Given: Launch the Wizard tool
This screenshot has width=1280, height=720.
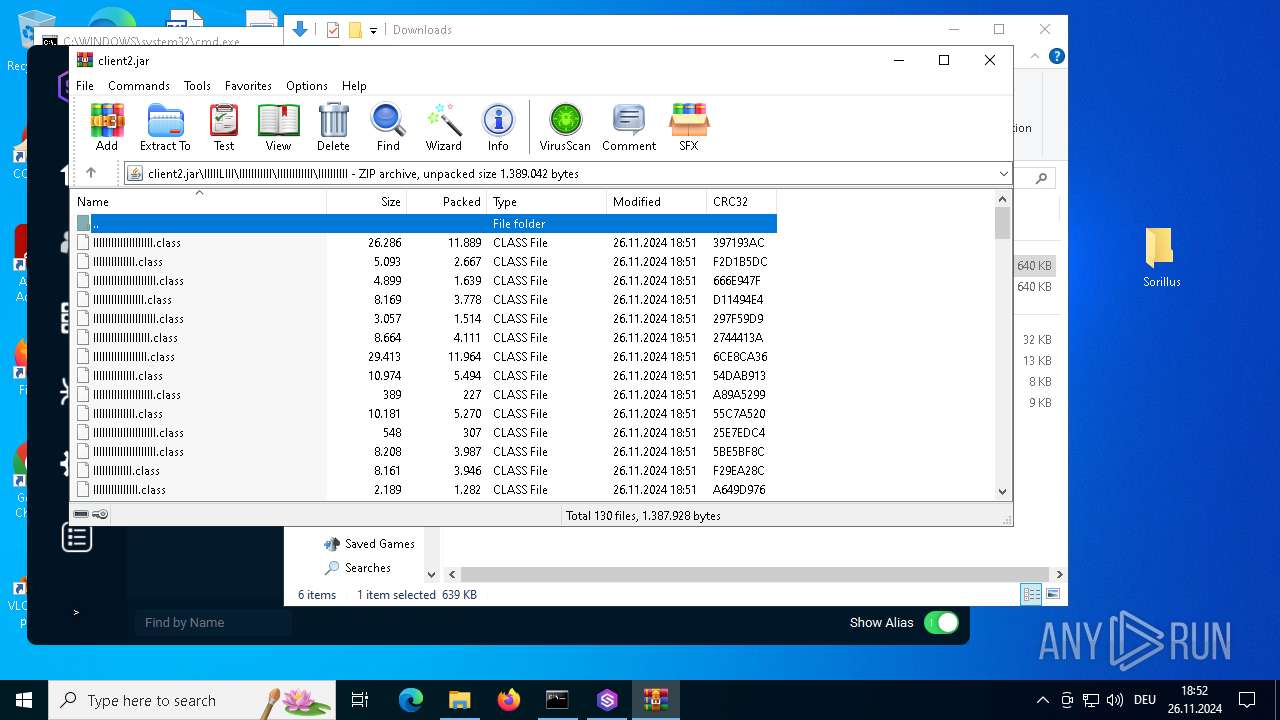Looking at the screenshot, I should pyautogui.click(x=443, y=127).
